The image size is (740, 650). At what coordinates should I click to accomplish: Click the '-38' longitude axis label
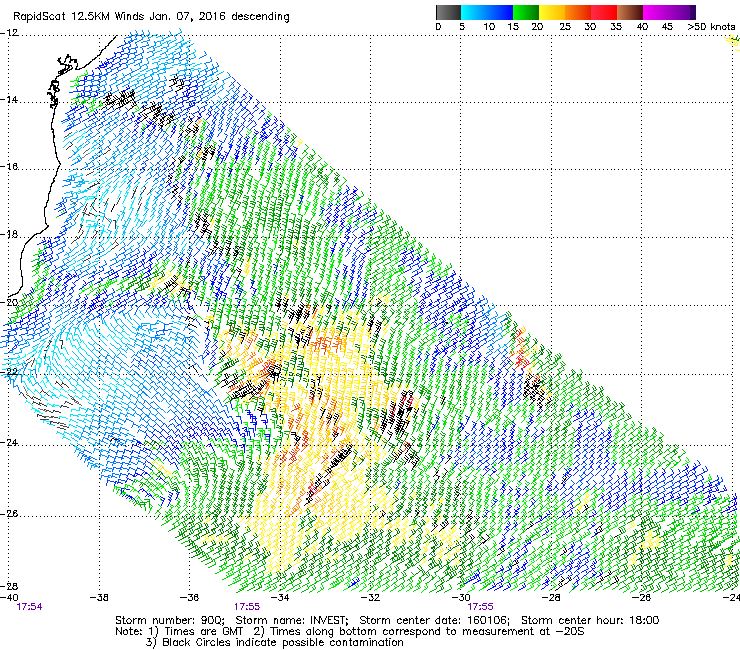coord(99,598)
